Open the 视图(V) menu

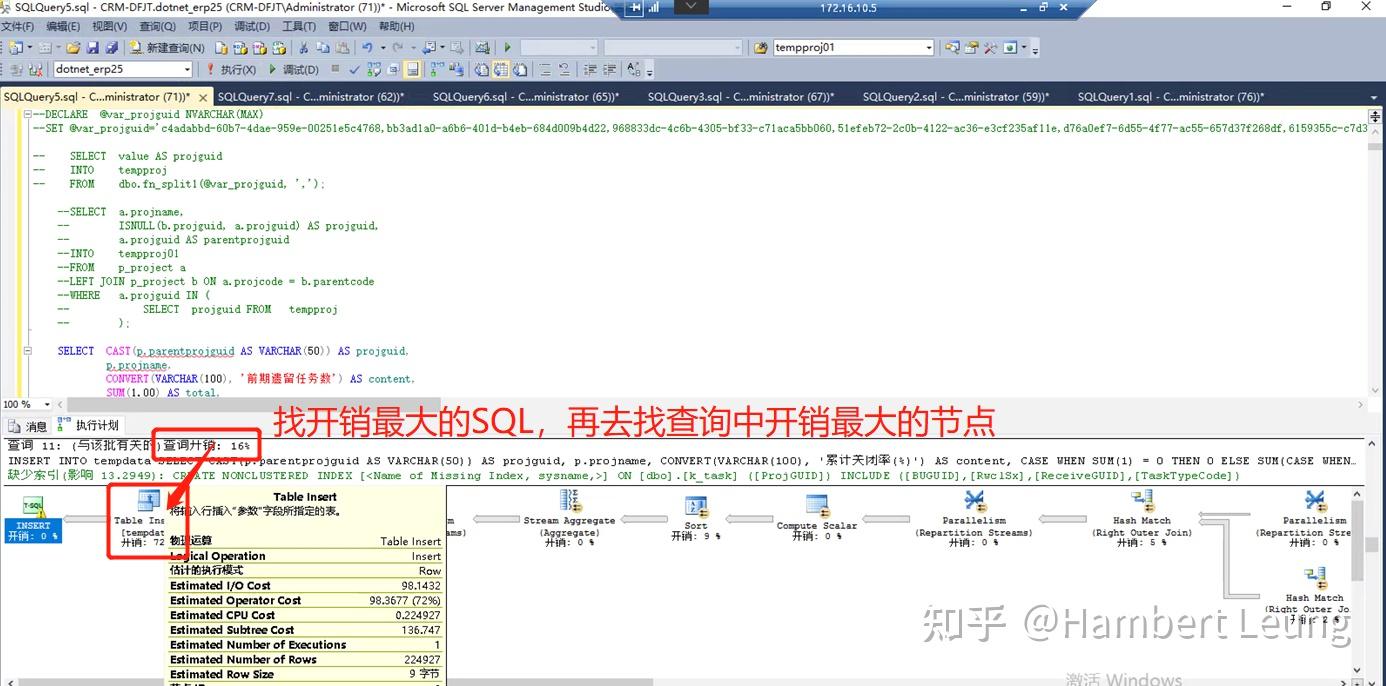pos(110,26)
